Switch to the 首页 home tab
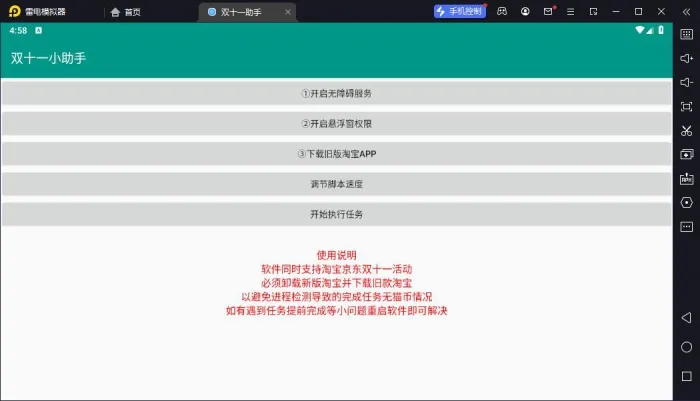 coord(125,12)
